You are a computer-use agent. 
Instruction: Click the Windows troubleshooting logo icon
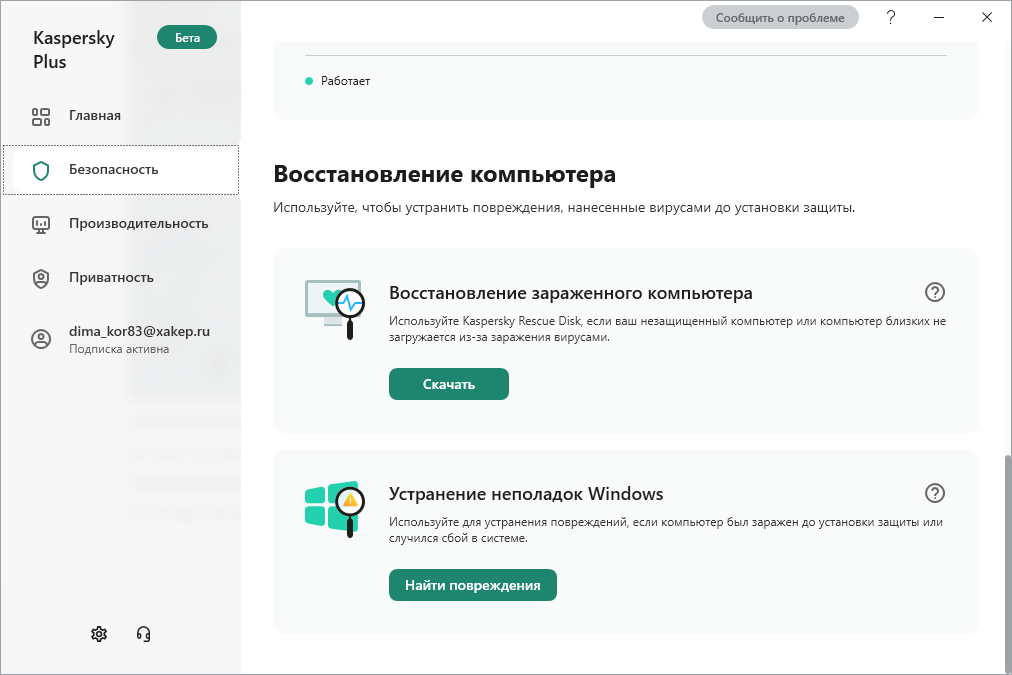335,509
